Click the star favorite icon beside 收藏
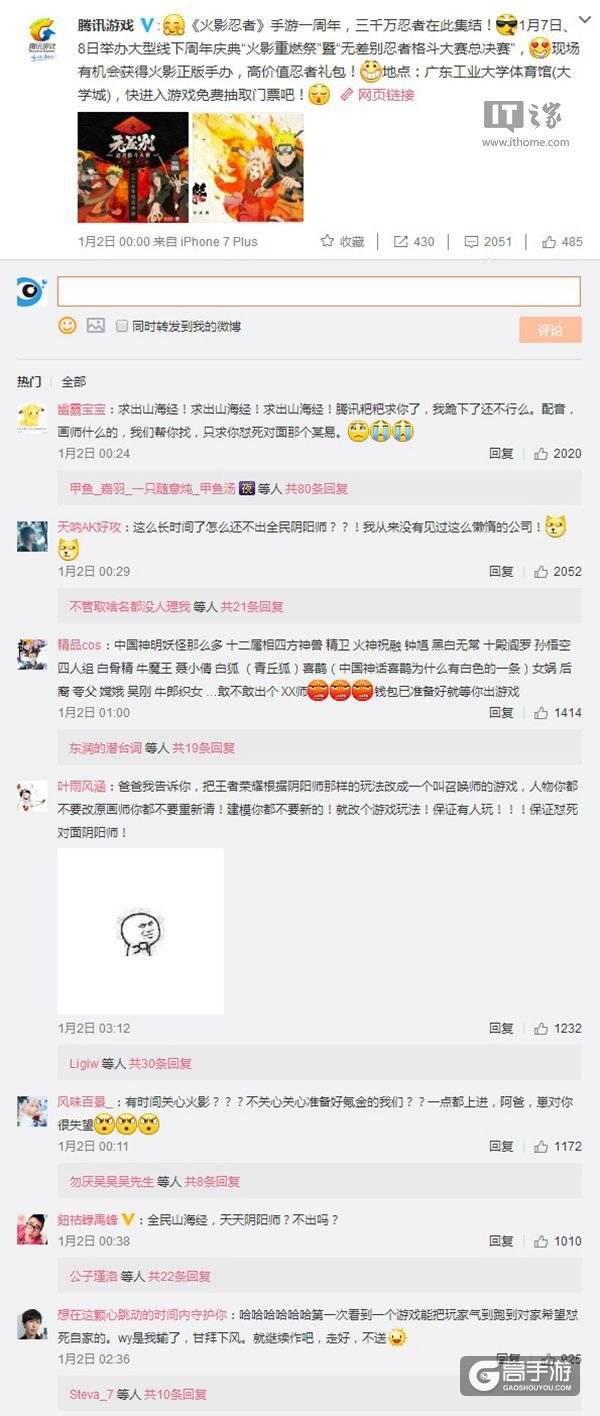Image resolution: width=600 pixels, height=1416 pixels. pos(326,241)
